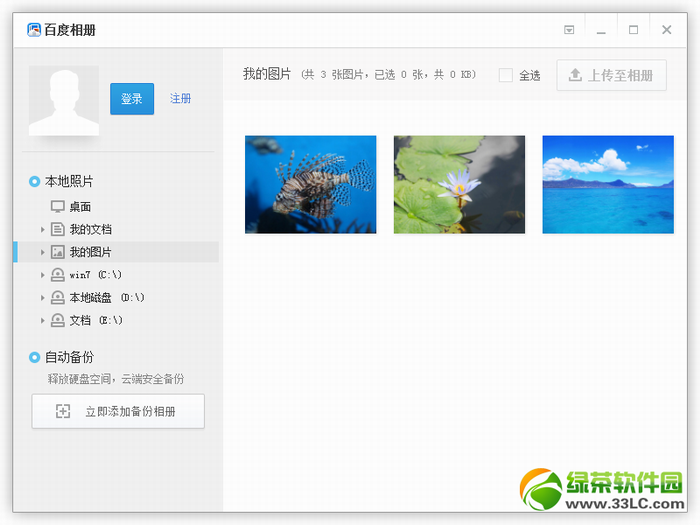The image size is (700, 525).
Task: Open the title bar dropdown menu icon
Action: click(569, 30)
